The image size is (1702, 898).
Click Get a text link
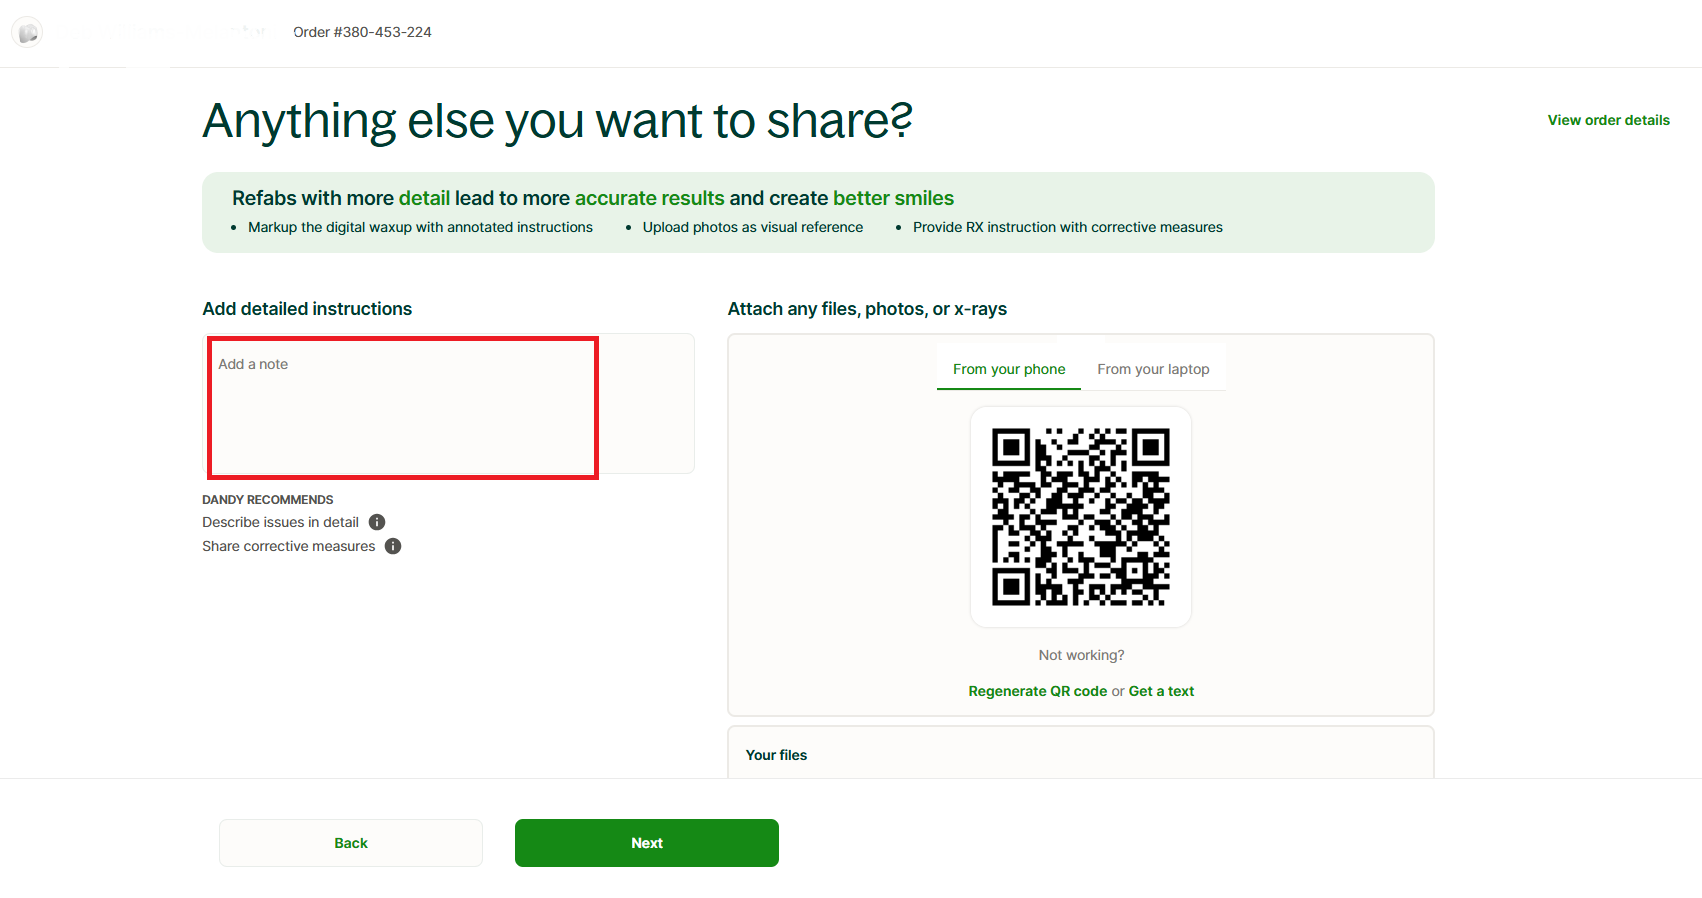pos(1161,690)
